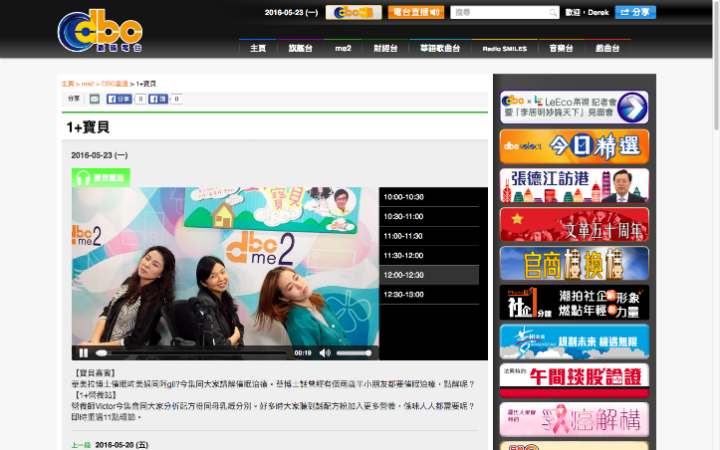Open the Cultural Revolution fifty years banner

[x=574, y=225]
